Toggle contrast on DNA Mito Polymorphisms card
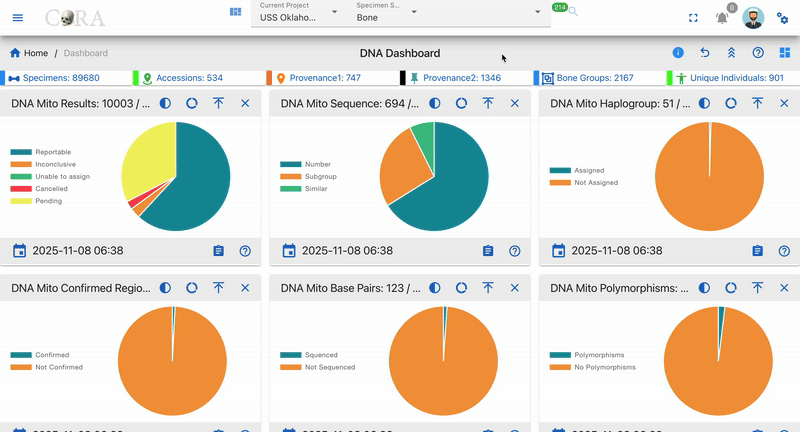 [x=704, y=288]
